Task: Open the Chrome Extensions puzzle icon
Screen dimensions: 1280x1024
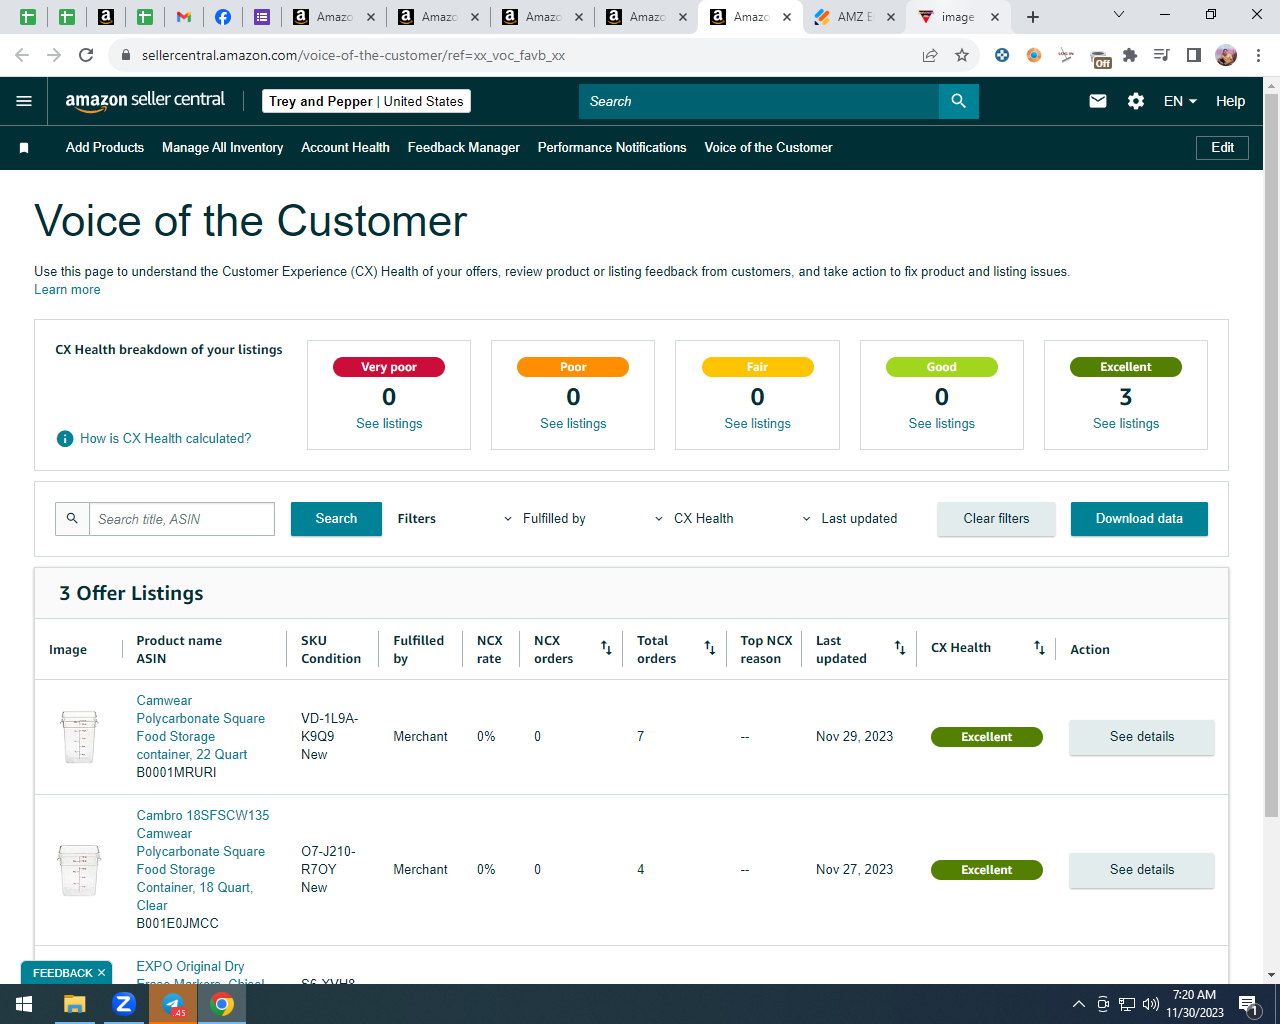Action: point(1130,55)
